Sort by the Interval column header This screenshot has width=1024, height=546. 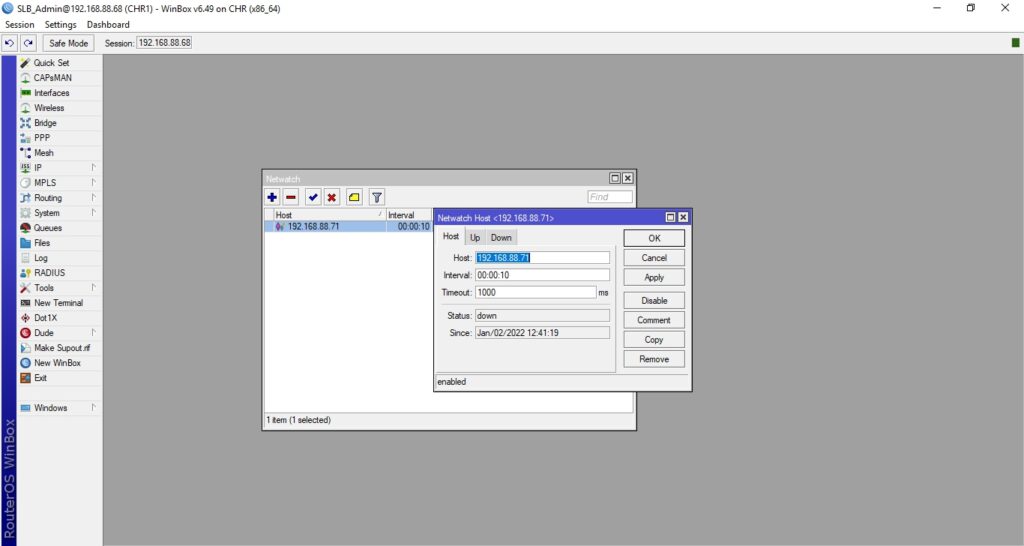(409, 215)
